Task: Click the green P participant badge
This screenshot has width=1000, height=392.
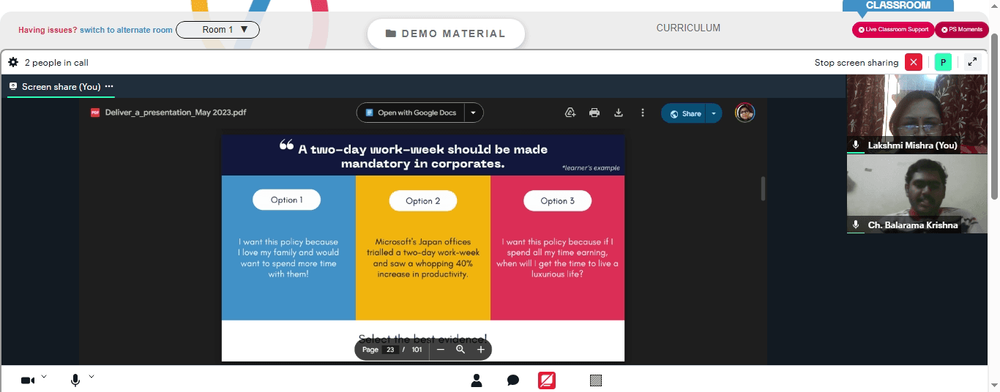Action: (x=943, y=62)
